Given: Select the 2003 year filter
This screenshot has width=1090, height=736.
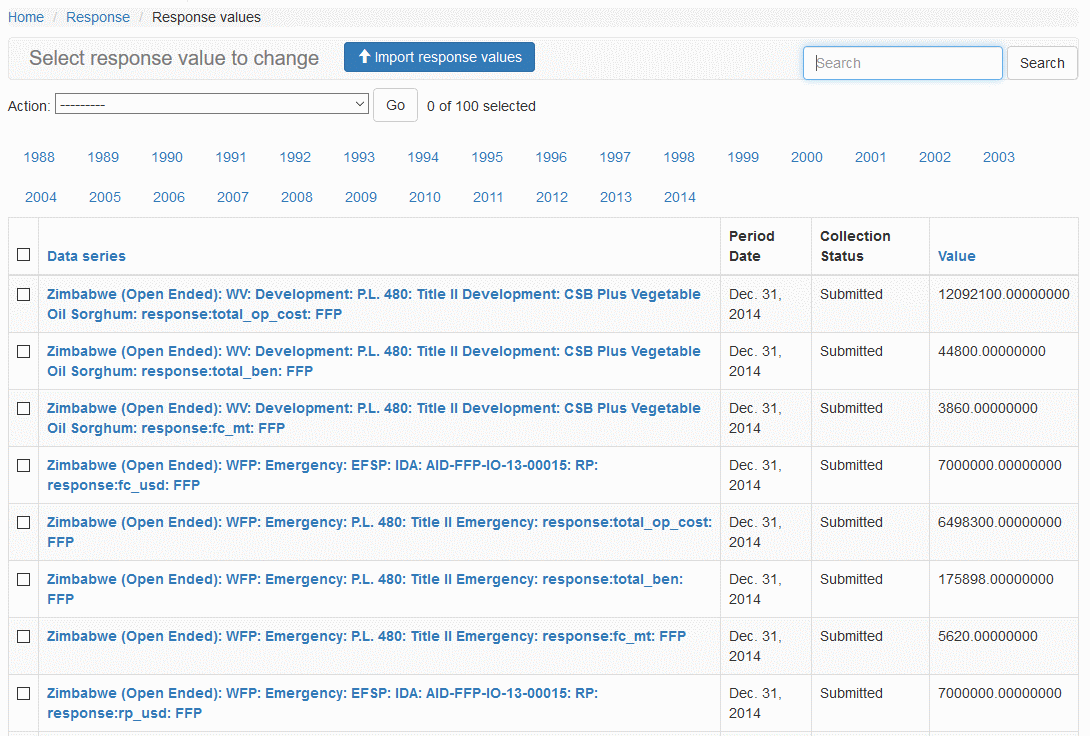Looking at the screenshot, I should [x=998, y=157].
